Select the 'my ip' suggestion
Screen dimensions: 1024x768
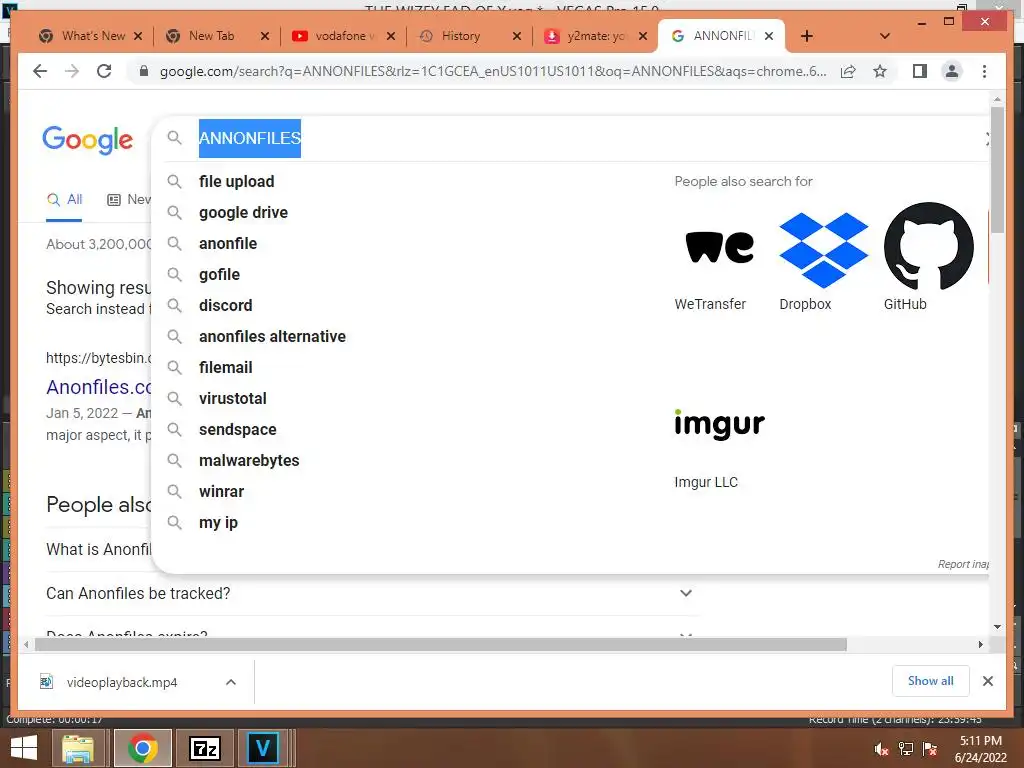point(218,522)
